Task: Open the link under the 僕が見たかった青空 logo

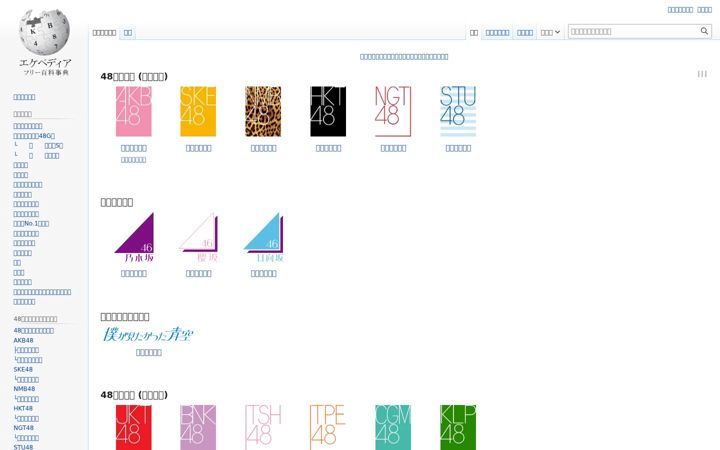Action: pos(148,353)
